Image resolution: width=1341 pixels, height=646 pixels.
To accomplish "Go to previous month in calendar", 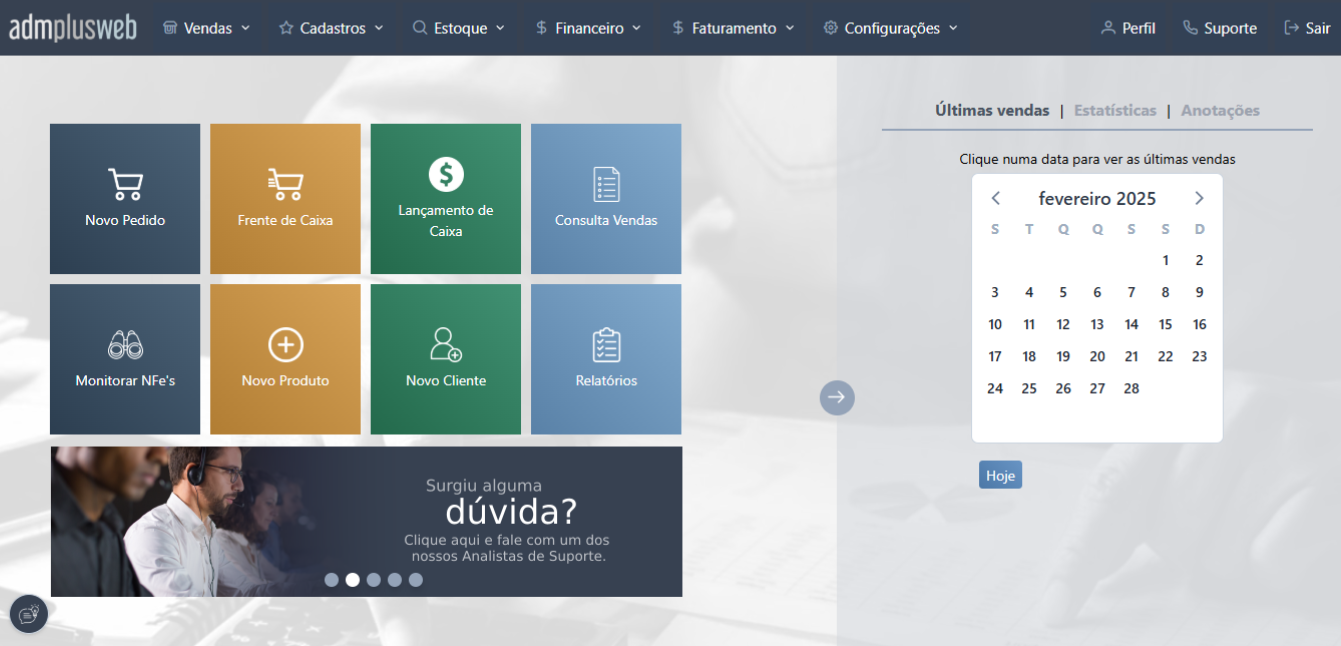I will point(995,198).
